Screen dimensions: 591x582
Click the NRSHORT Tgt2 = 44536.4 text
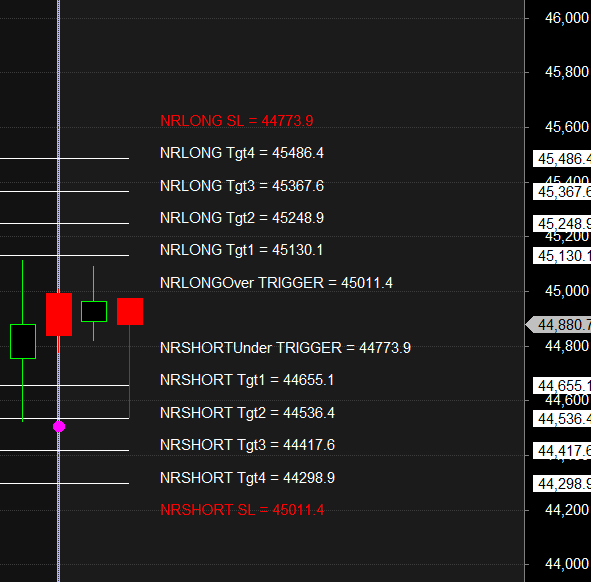tap(247, 413)
